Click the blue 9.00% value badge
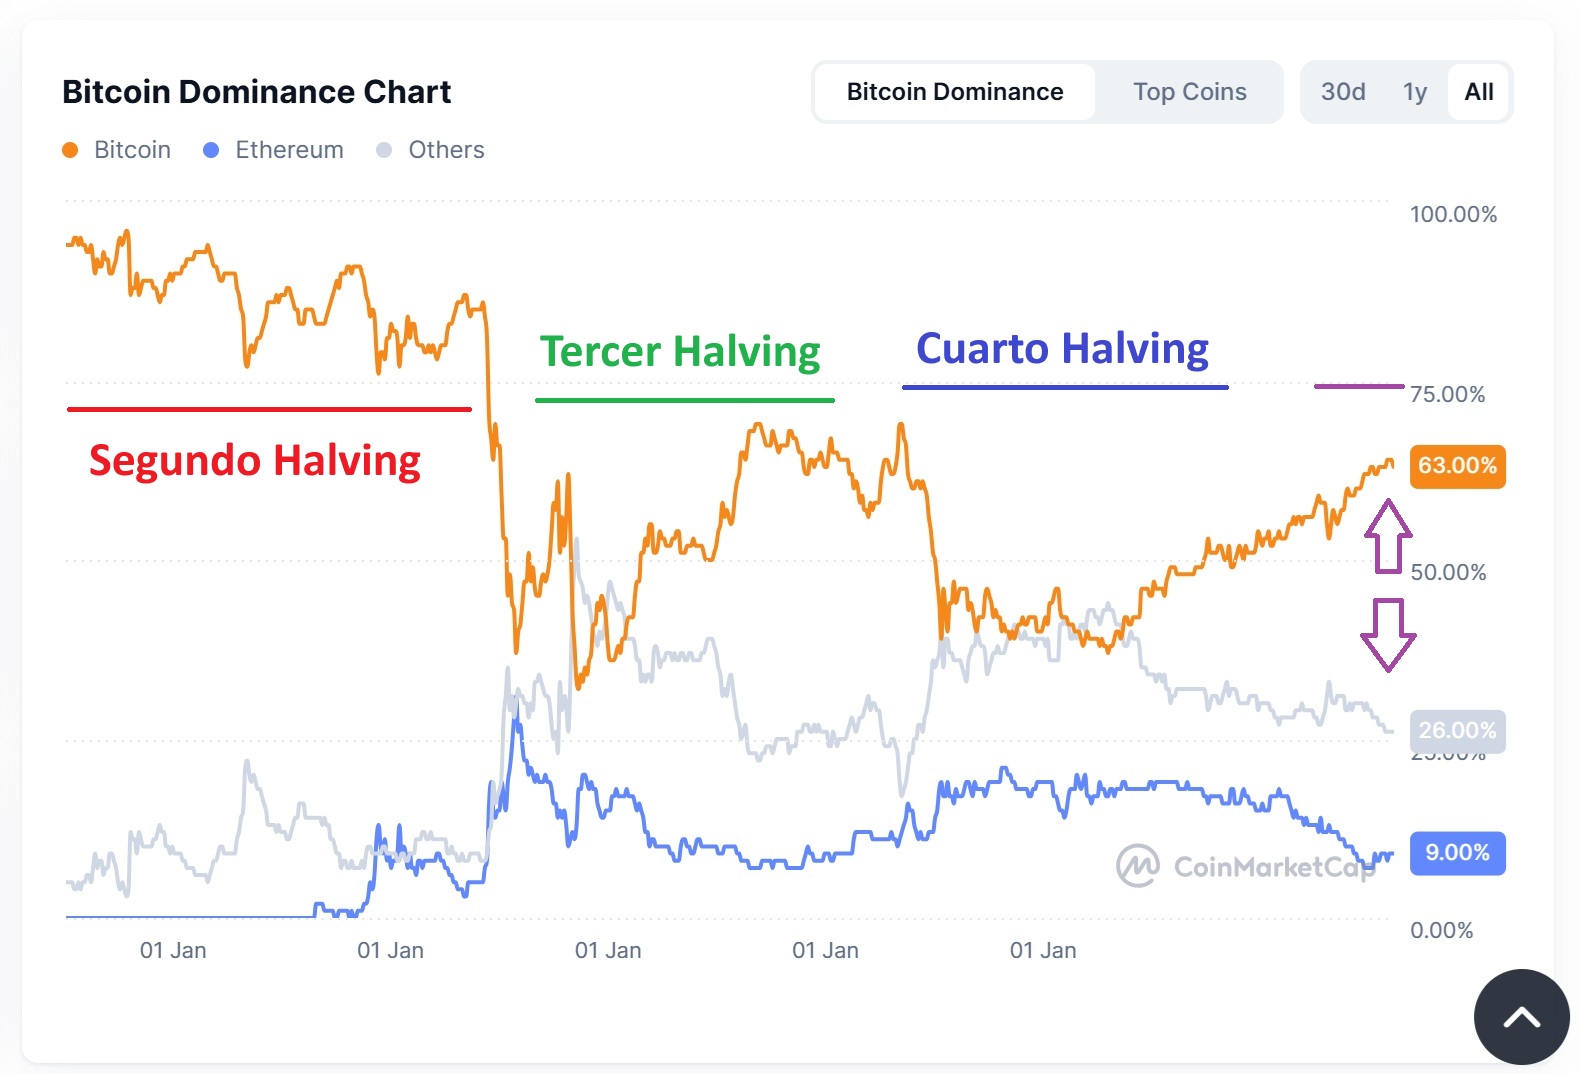This screenshot has width=1581, height=1074. pyautogui.click(x=1457, y=853)
